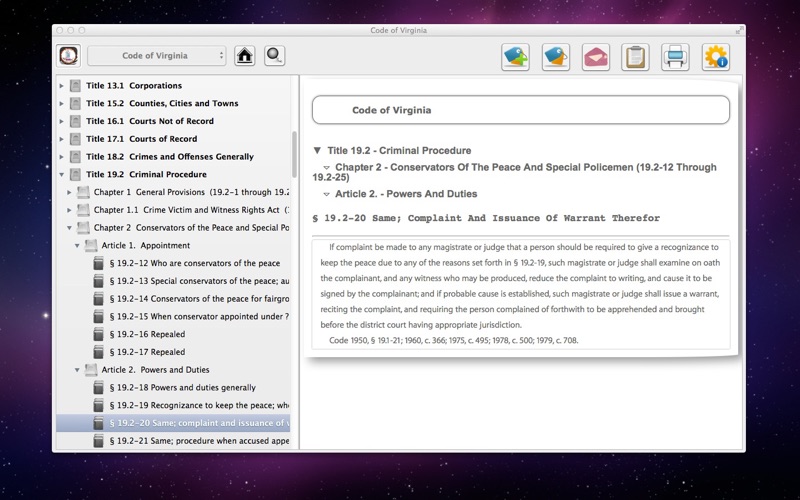
Task: Collapse Article 2. Powers and Duties in sidebar
Action: pos(77,370)
